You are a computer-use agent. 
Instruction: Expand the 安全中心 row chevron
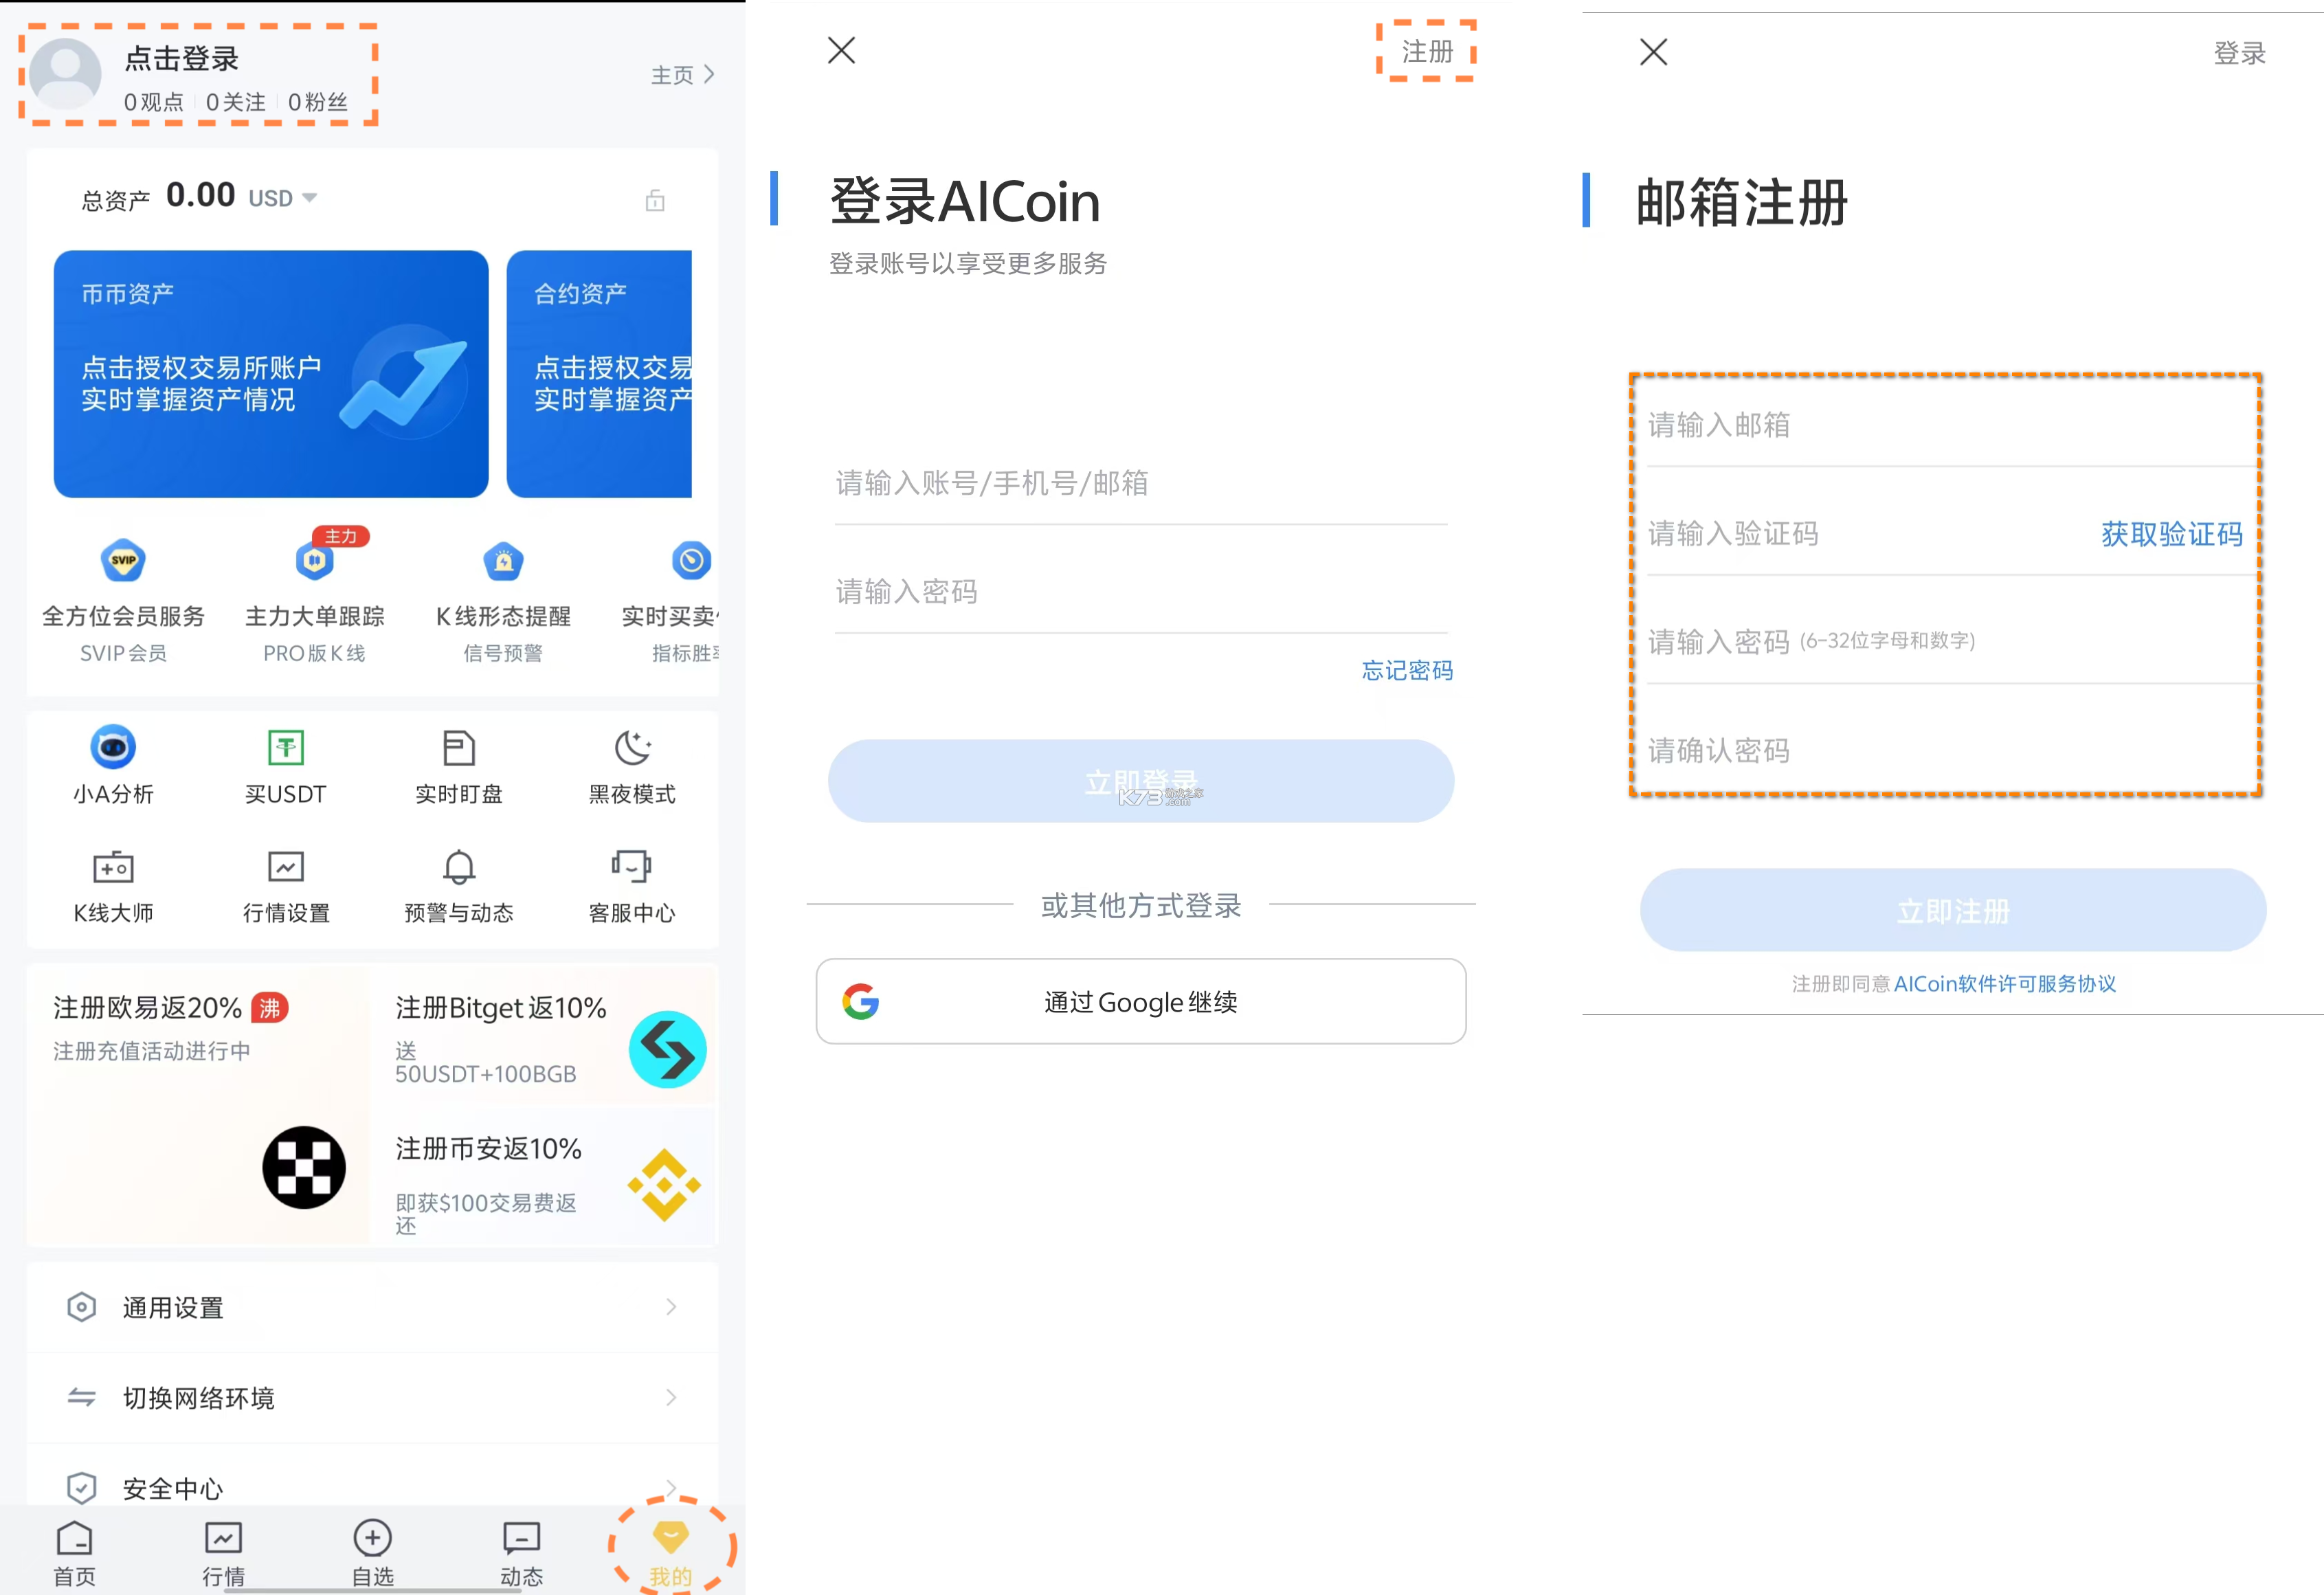click(671, 1488)
